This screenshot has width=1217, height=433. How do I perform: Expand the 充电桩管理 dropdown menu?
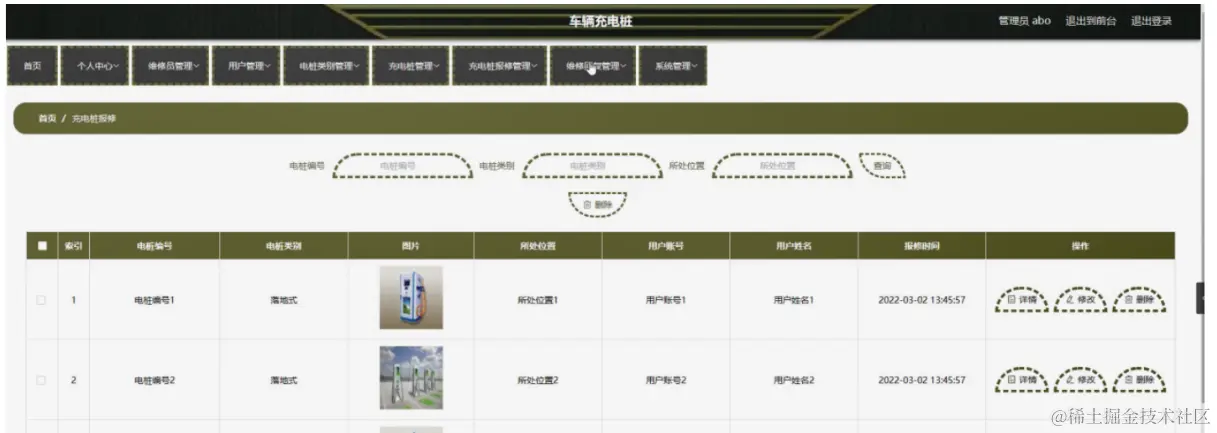(x=411, y=66)
